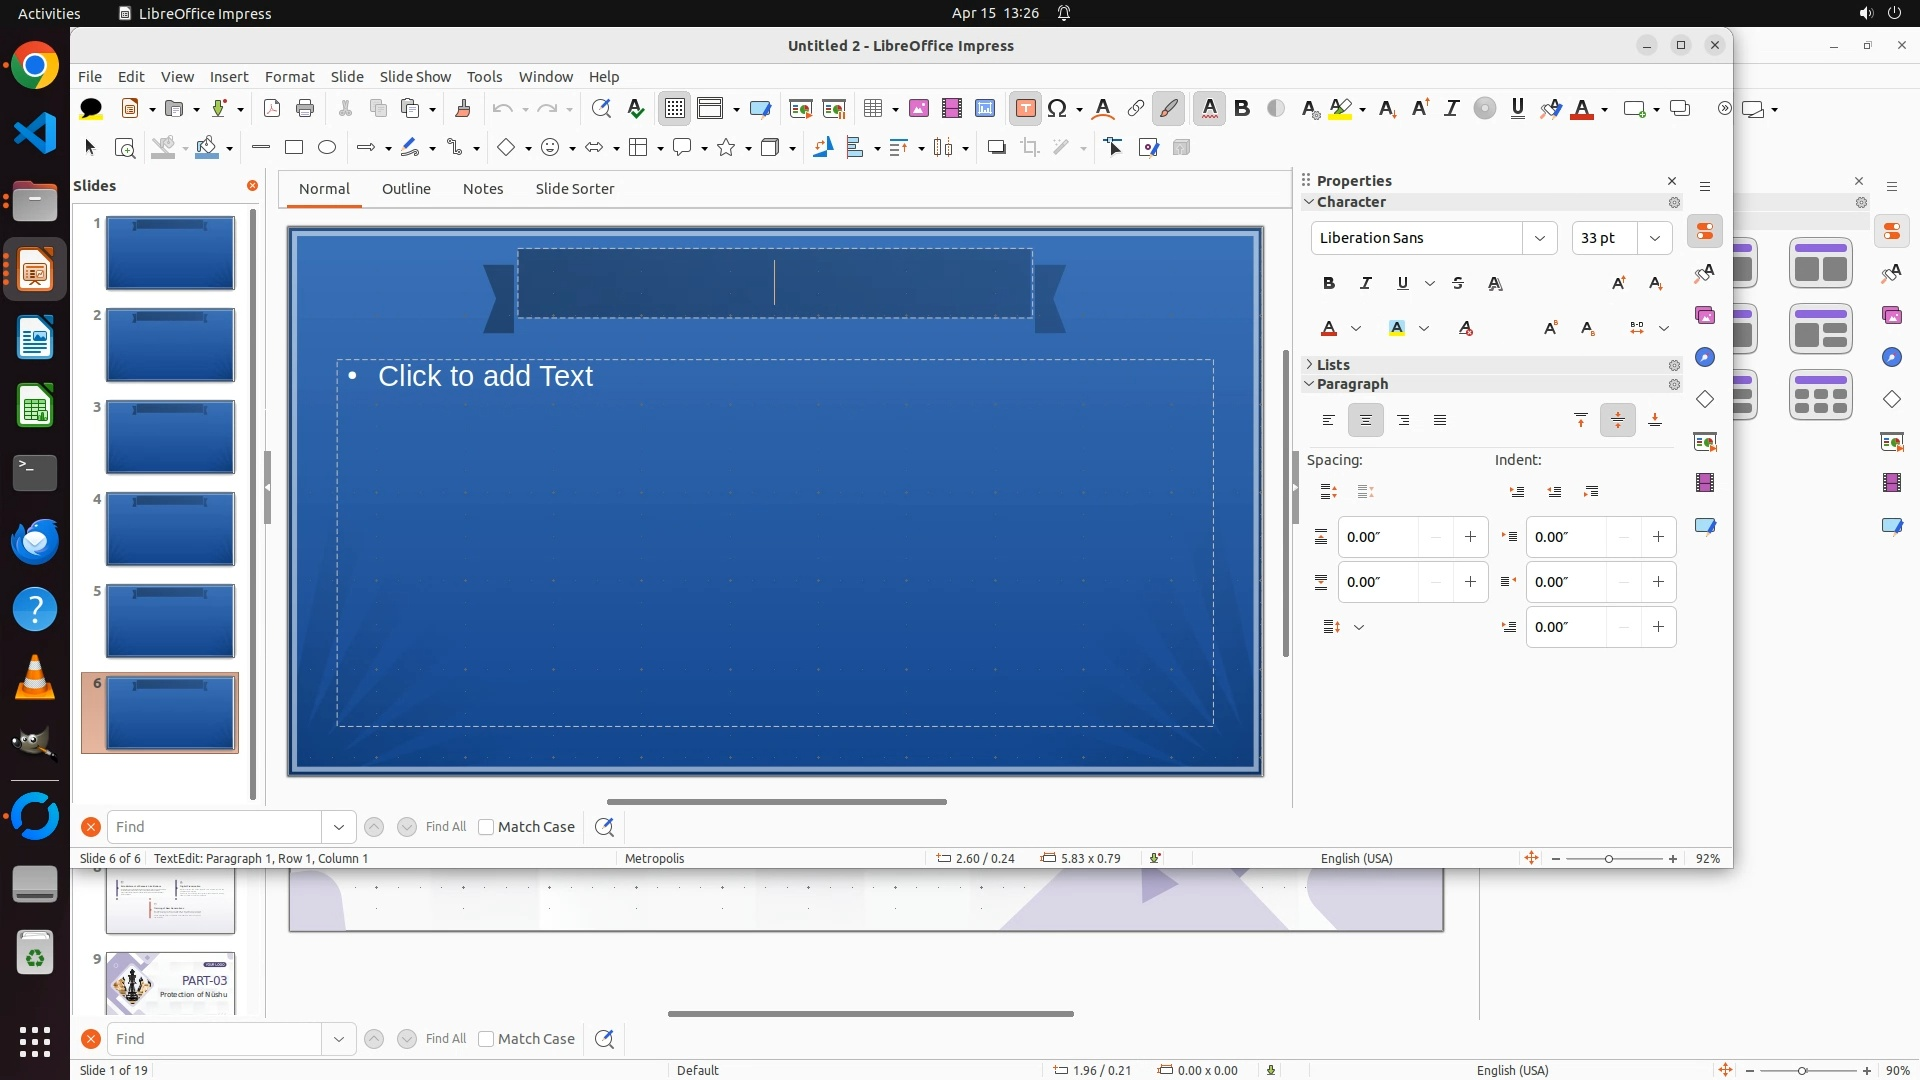Click the Strikethrough icon in Character panel
Image resolution: width=1920 pixels, height=1080 pixels.
pos(1458,284)
